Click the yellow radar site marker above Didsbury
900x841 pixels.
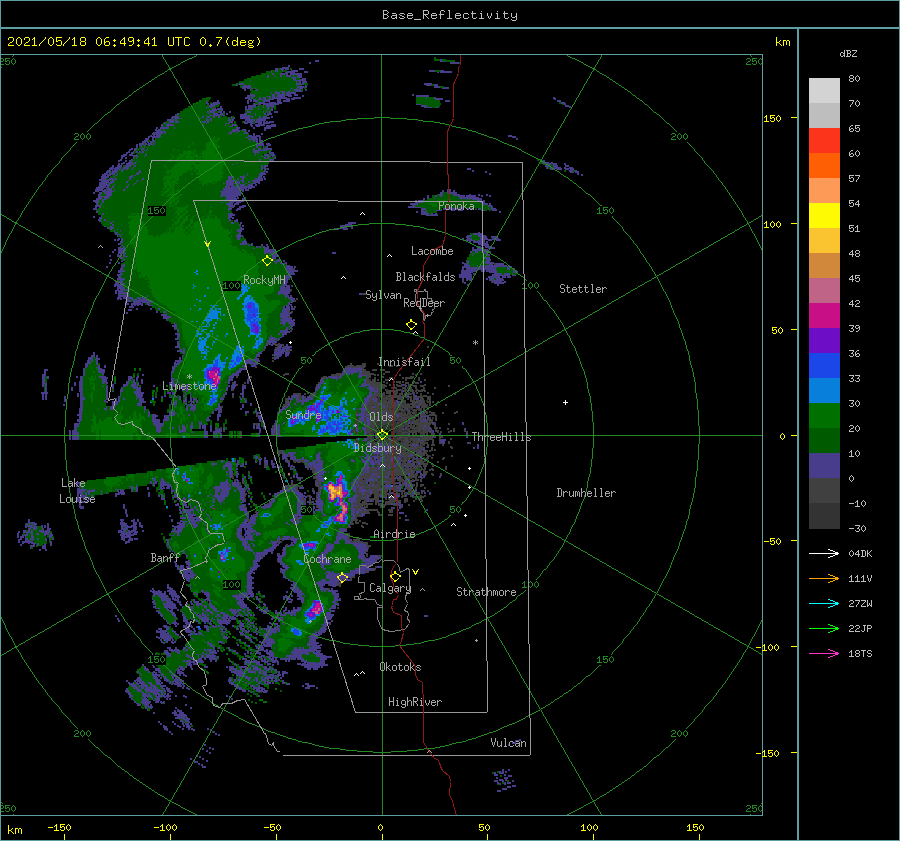382,435
